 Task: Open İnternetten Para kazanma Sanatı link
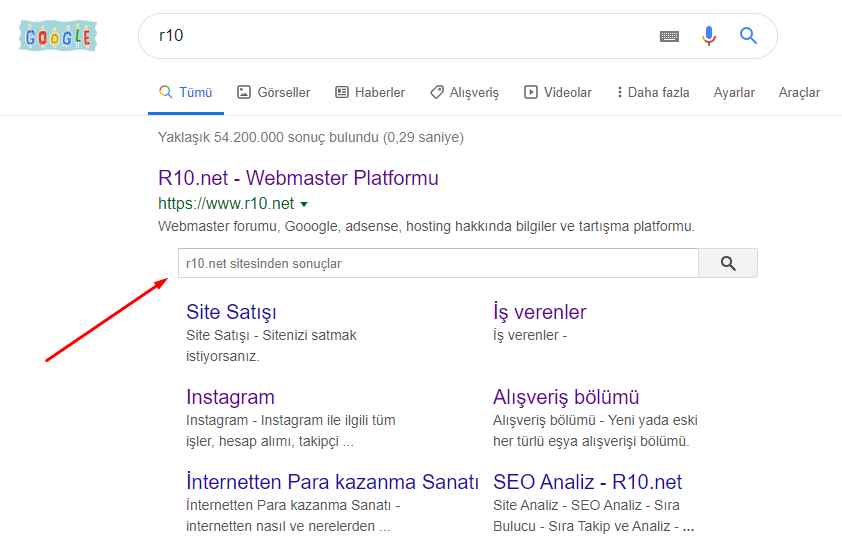click(x=332, y=482)
